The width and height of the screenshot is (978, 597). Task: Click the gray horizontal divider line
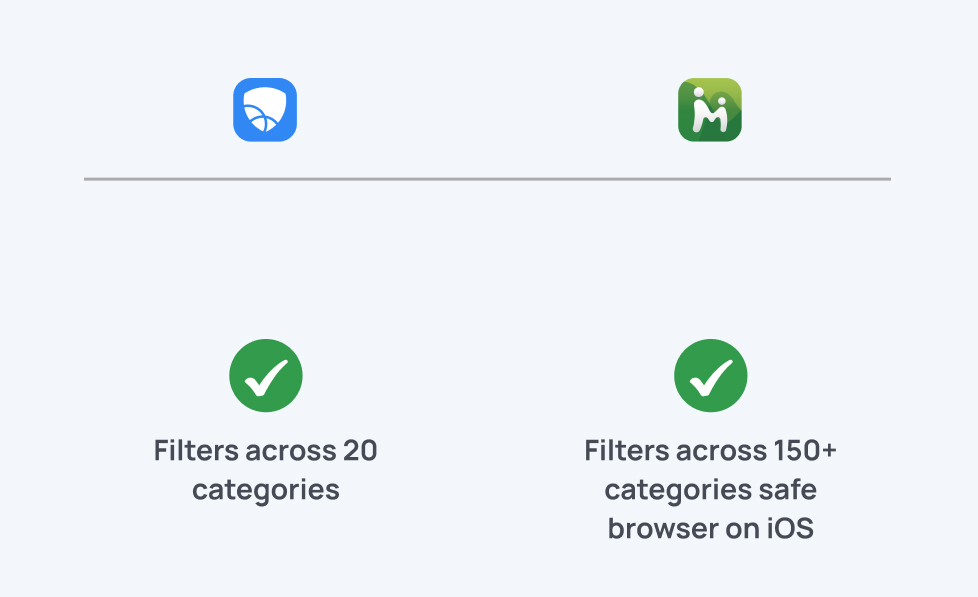pos(487,179)
